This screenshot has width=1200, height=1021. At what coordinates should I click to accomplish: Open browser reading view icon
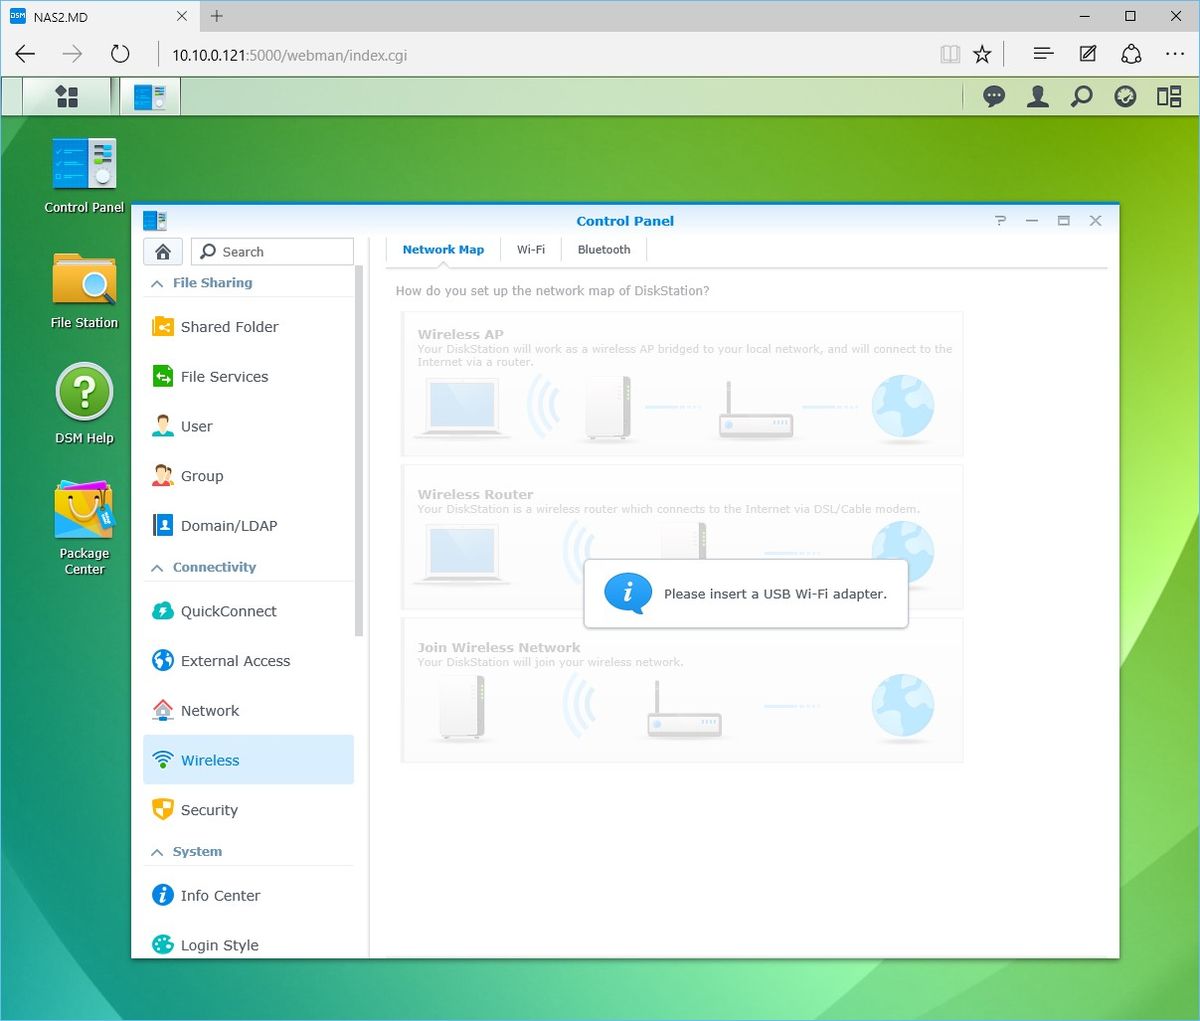tap(950, 55)
